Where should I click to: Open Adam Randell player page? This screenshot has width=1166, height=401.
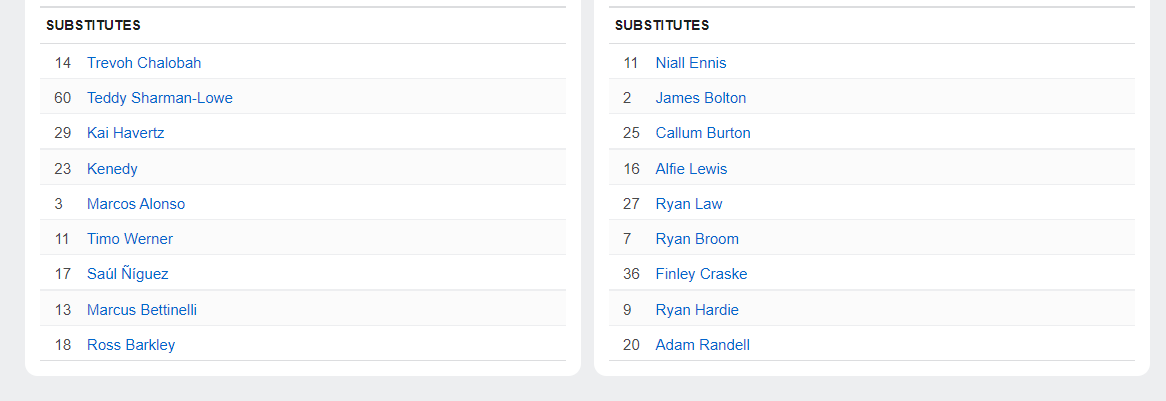(702, 345)
